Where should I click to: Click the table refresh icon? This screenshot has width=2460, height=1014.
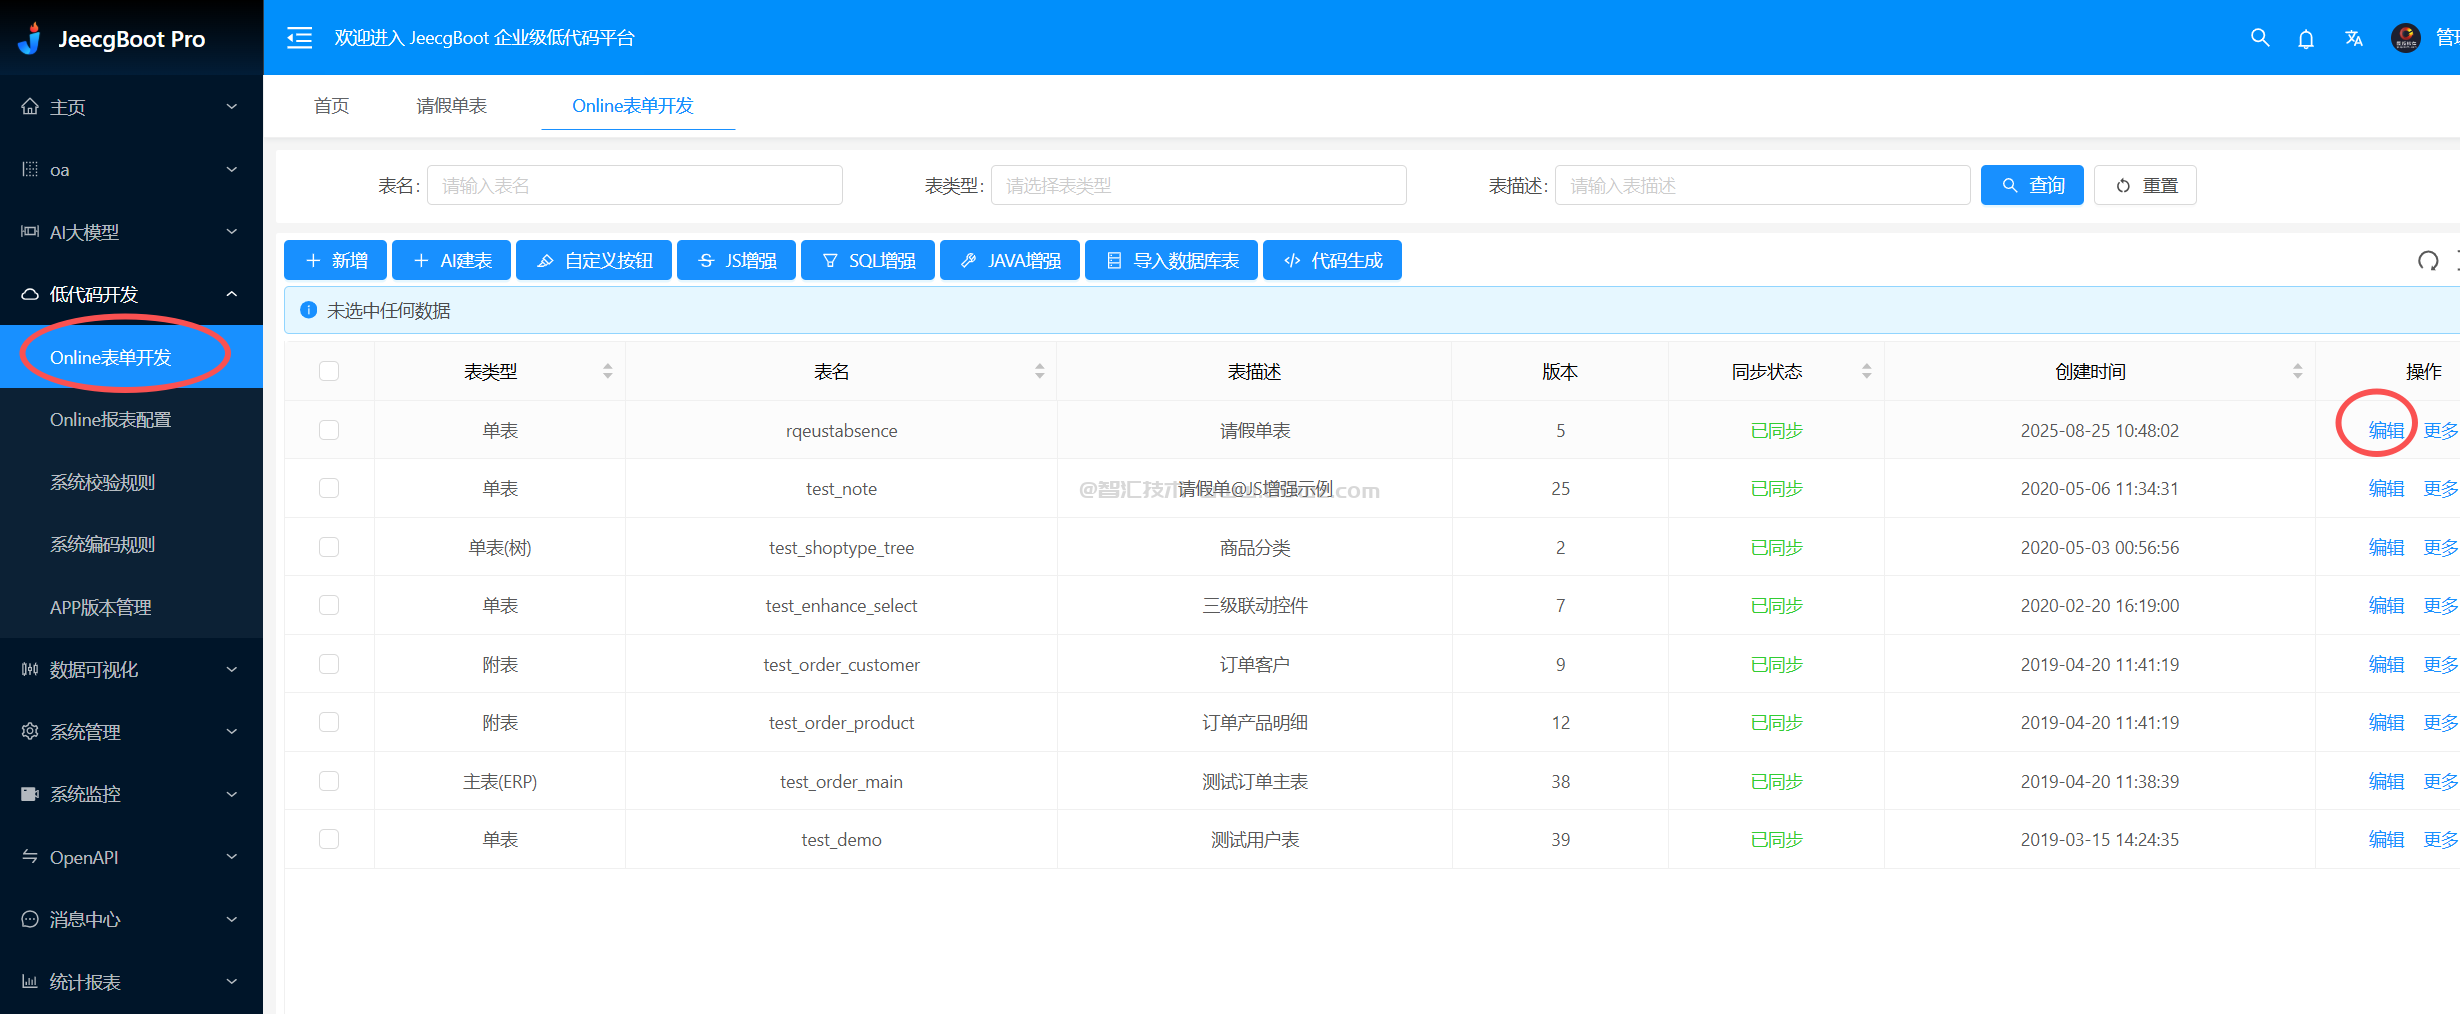click(2428, 261)
